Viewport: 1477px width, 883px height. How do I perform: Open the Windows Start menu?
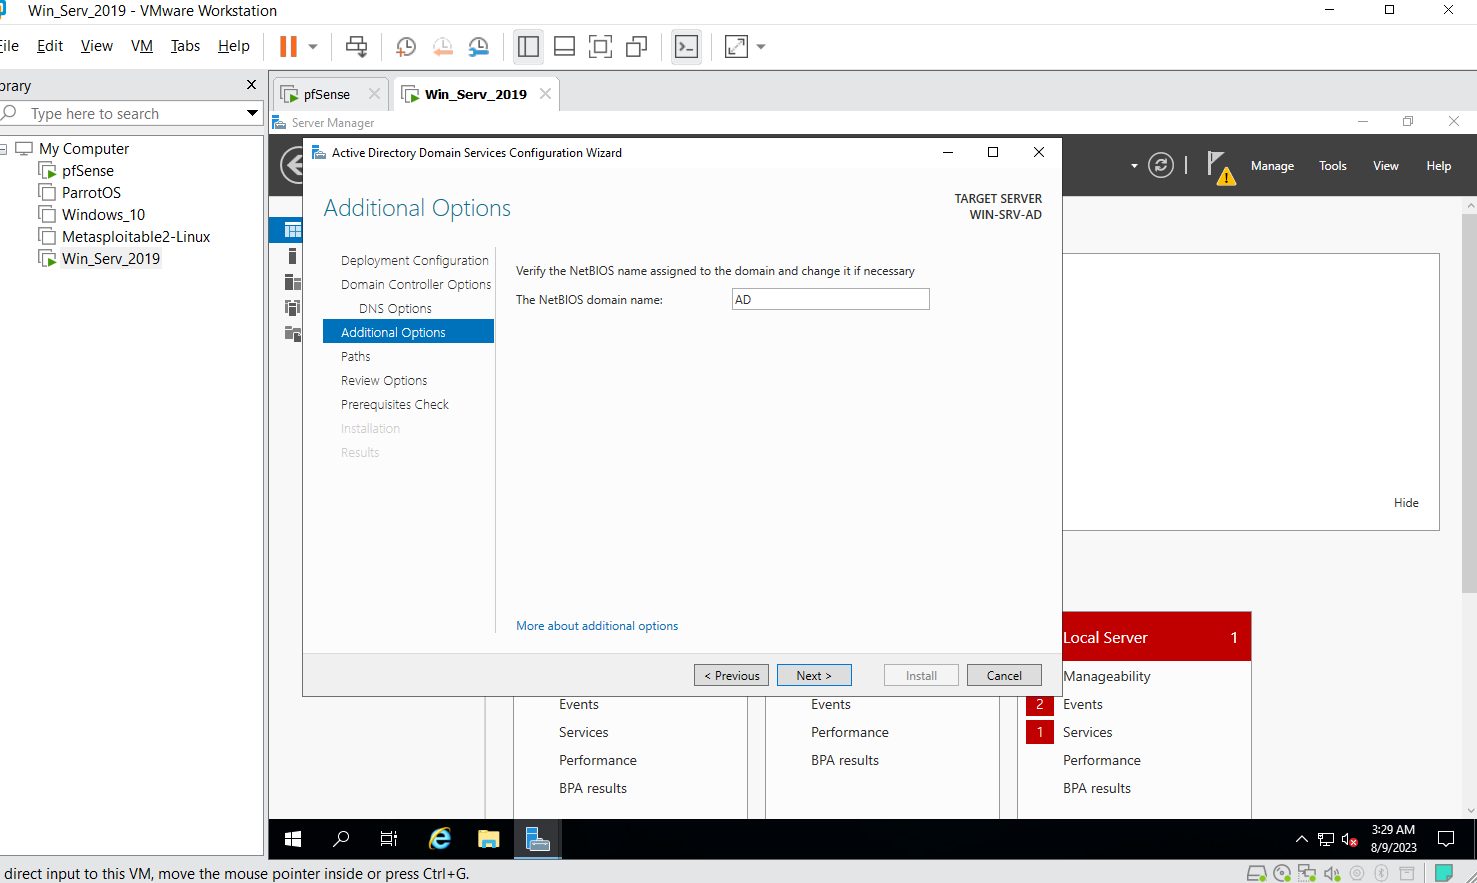tap(293, 839)
